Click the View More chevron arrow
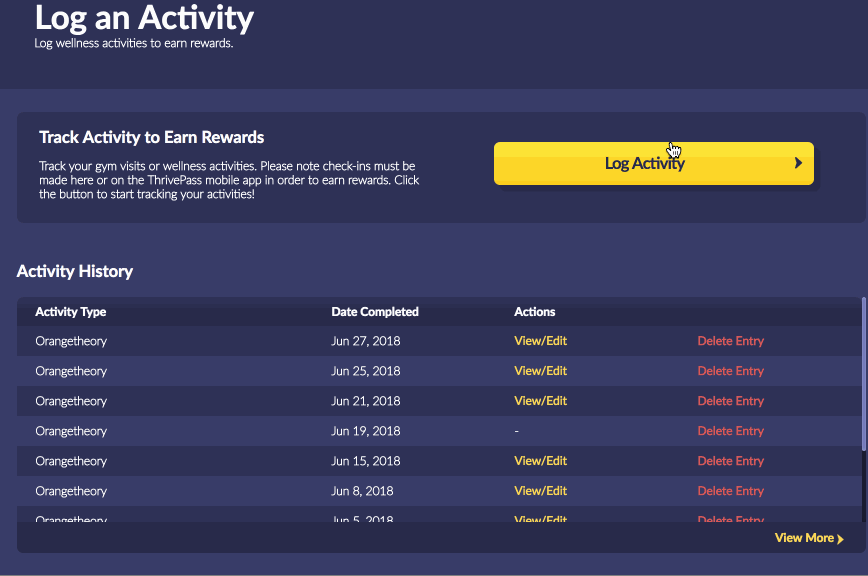The width and height of the screenshot is (868, 576). click(x=840, y=539)
